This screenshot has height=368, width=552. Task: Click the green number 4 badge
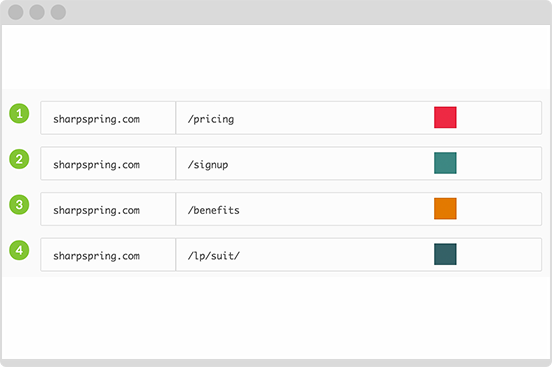pyautogui.click(x=19, y=250)
